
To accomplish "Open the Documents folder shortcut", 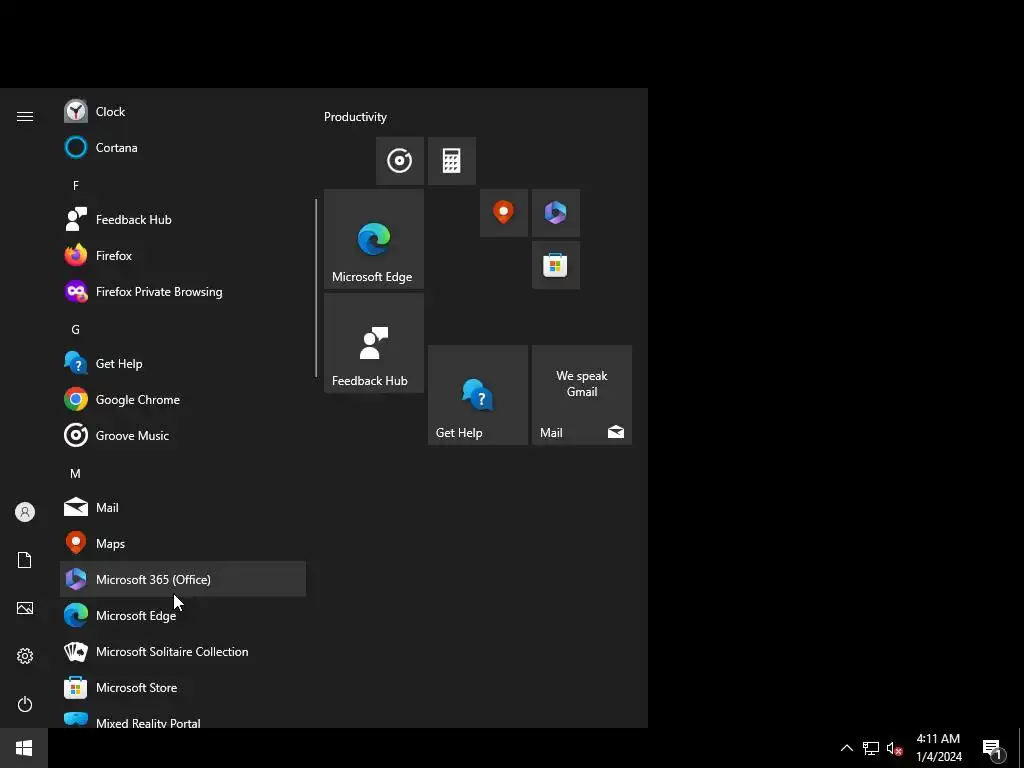I will pyautogui.click(x=25, y=560).
